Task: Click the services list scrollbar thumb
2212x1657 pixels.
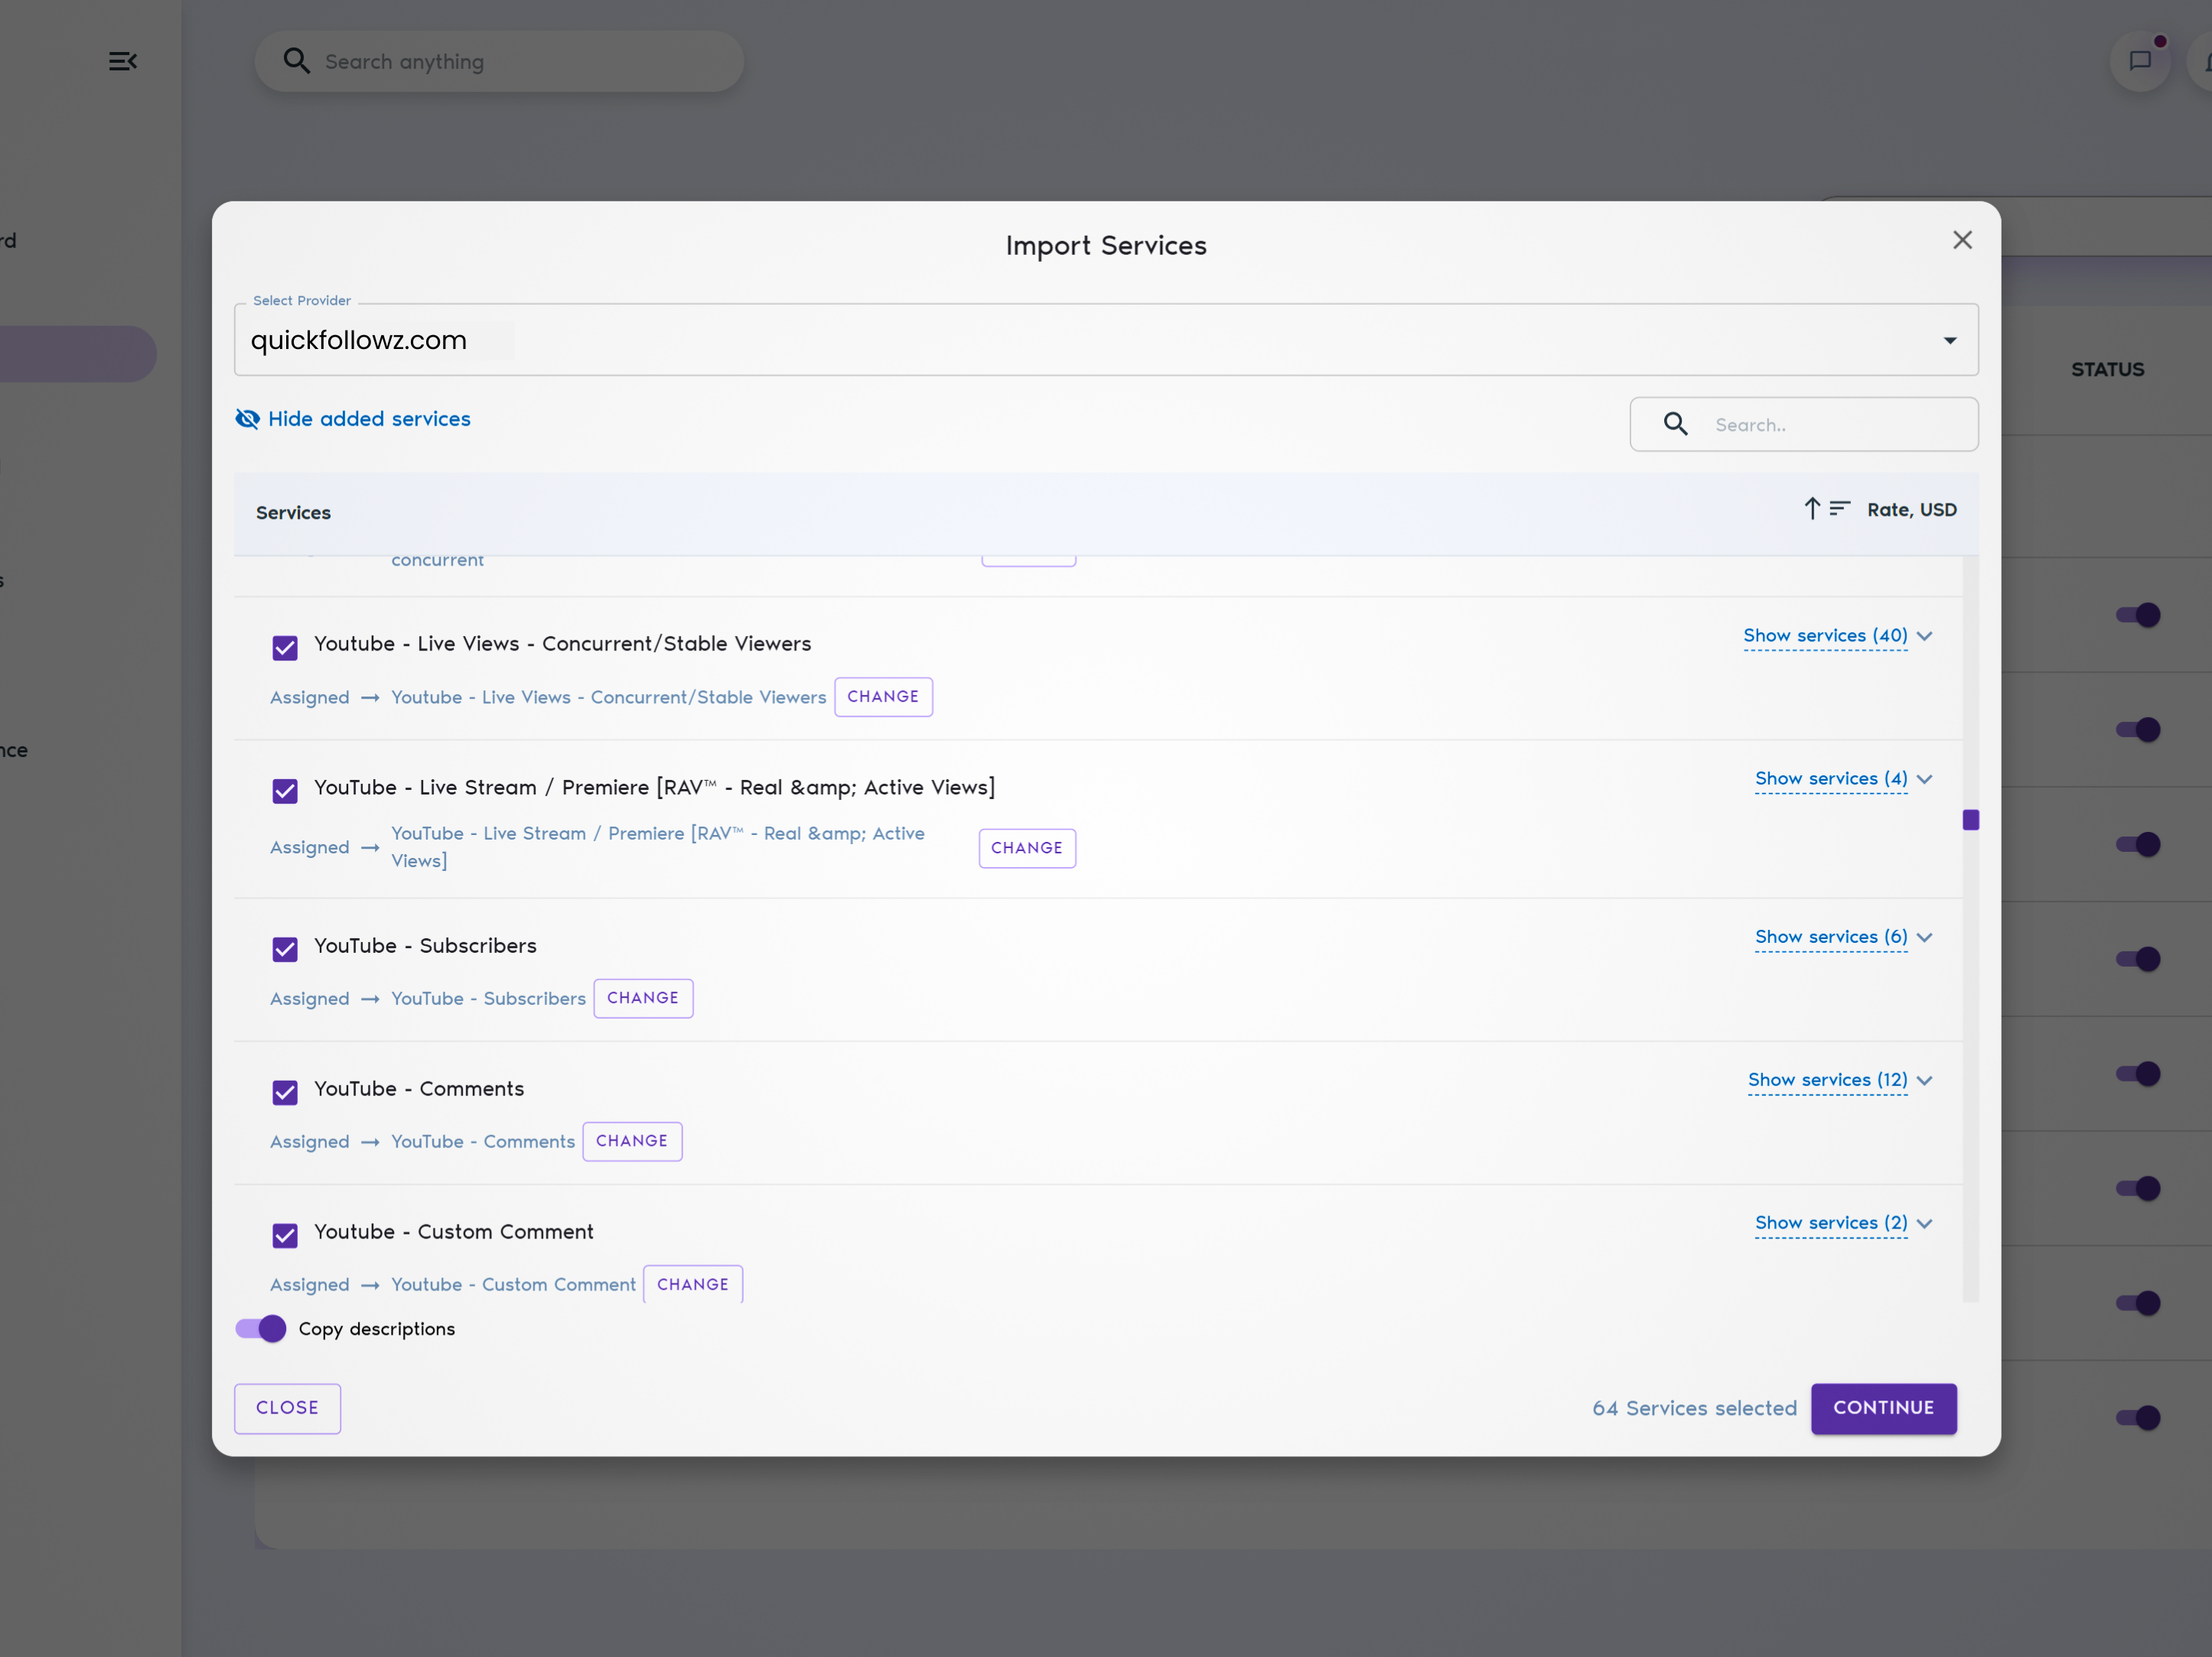Action: [x=1970, y=820]
